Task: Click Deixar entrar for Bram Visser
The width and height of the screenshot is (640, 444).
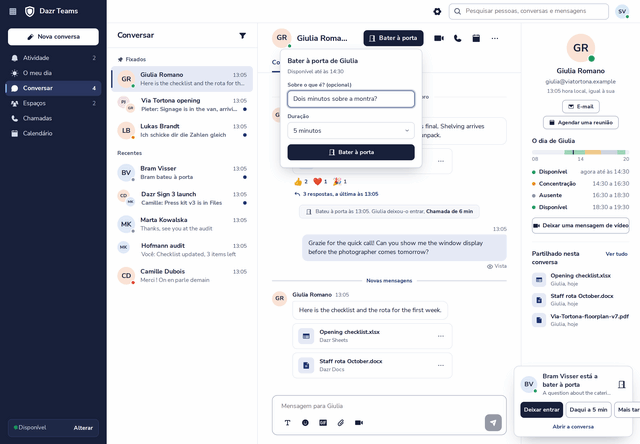Action: [542, 410]
